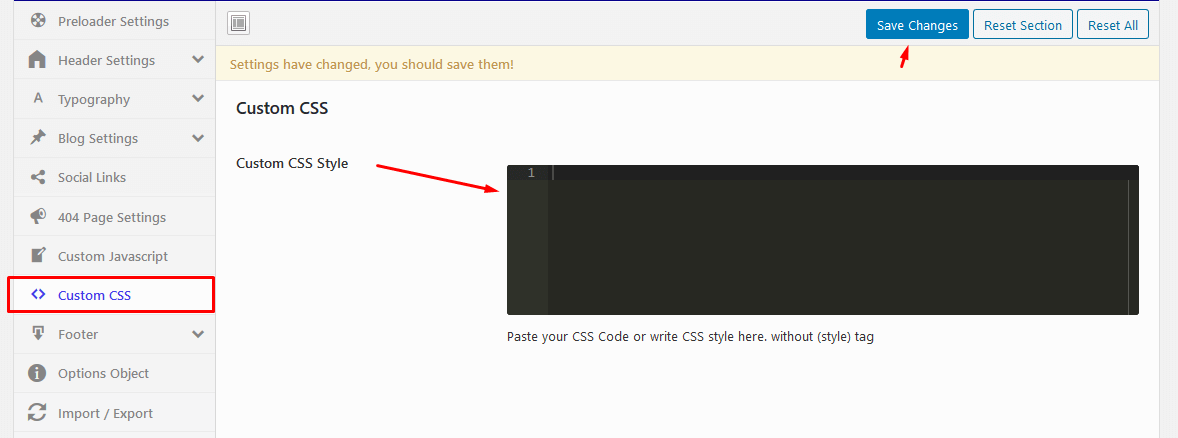Click the 404 Page Settings megaphone icon
Image resolution: width=1178 pixels, height=438 pixels.
[38, 217]
